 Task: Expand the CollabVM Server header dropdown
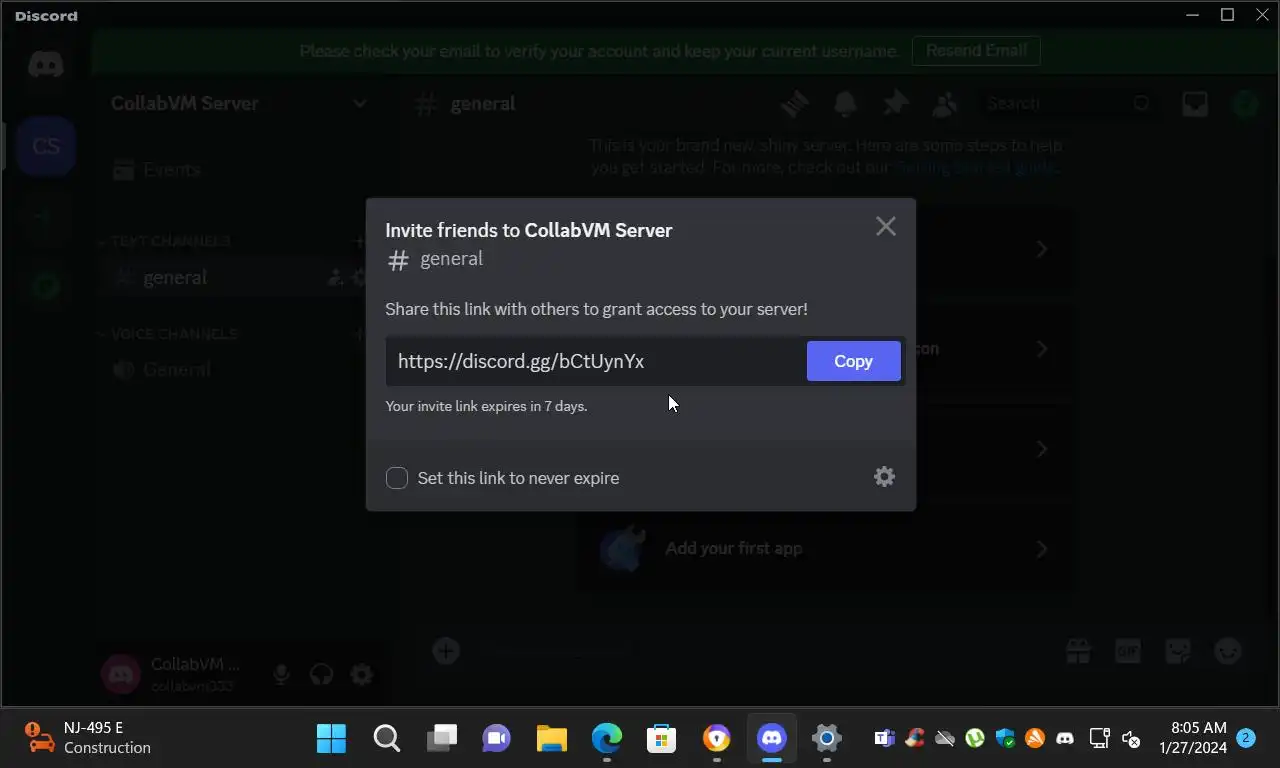click(x=239, y=103)
